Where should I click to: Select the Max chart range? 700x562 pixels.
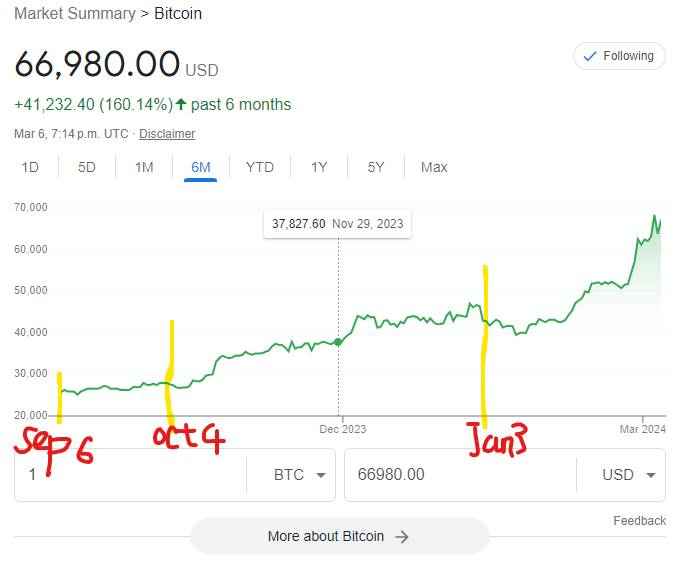(434, 167)
